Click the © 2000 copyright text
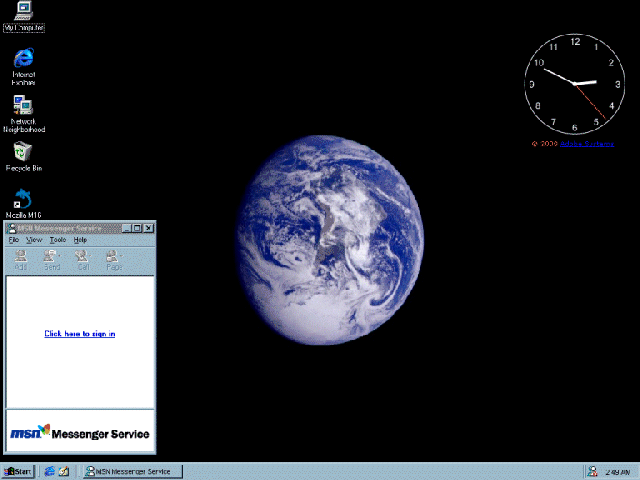 tap(544, 144)
